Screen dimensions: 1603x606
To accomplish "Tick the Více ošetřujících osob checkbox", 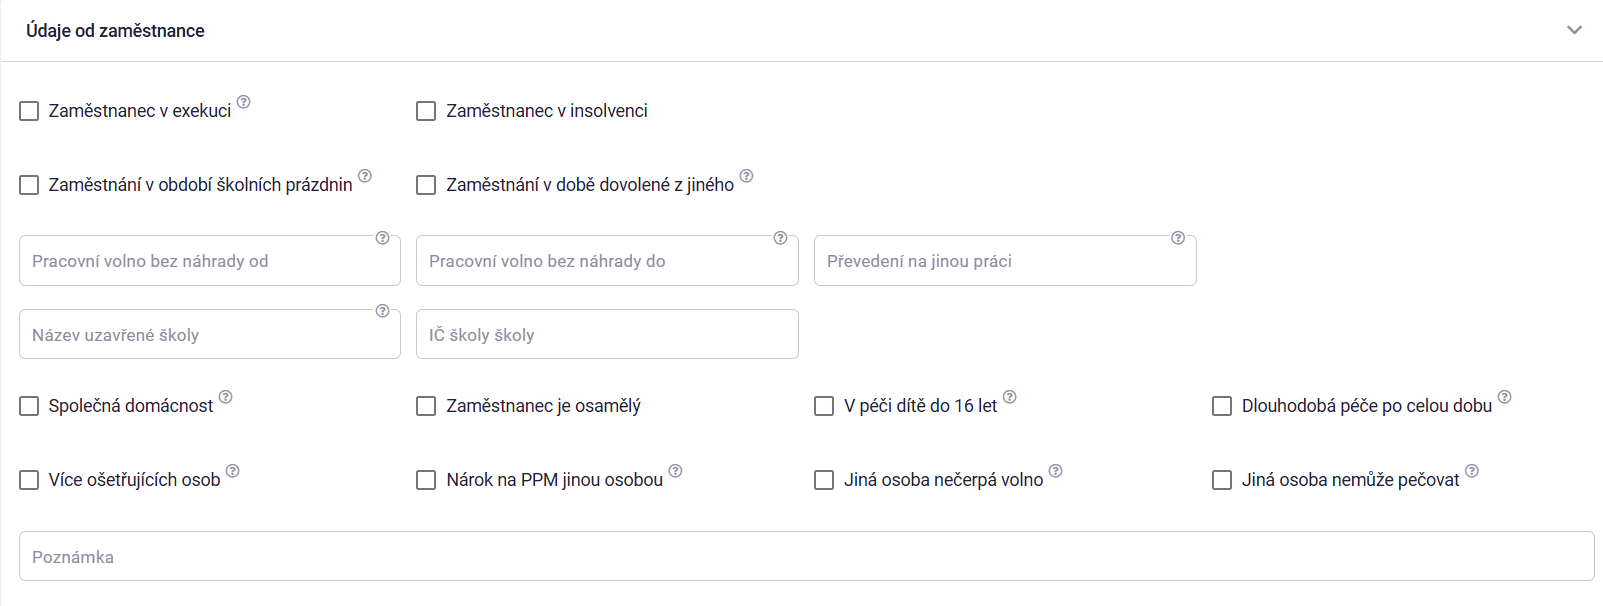I will [29, 480].
